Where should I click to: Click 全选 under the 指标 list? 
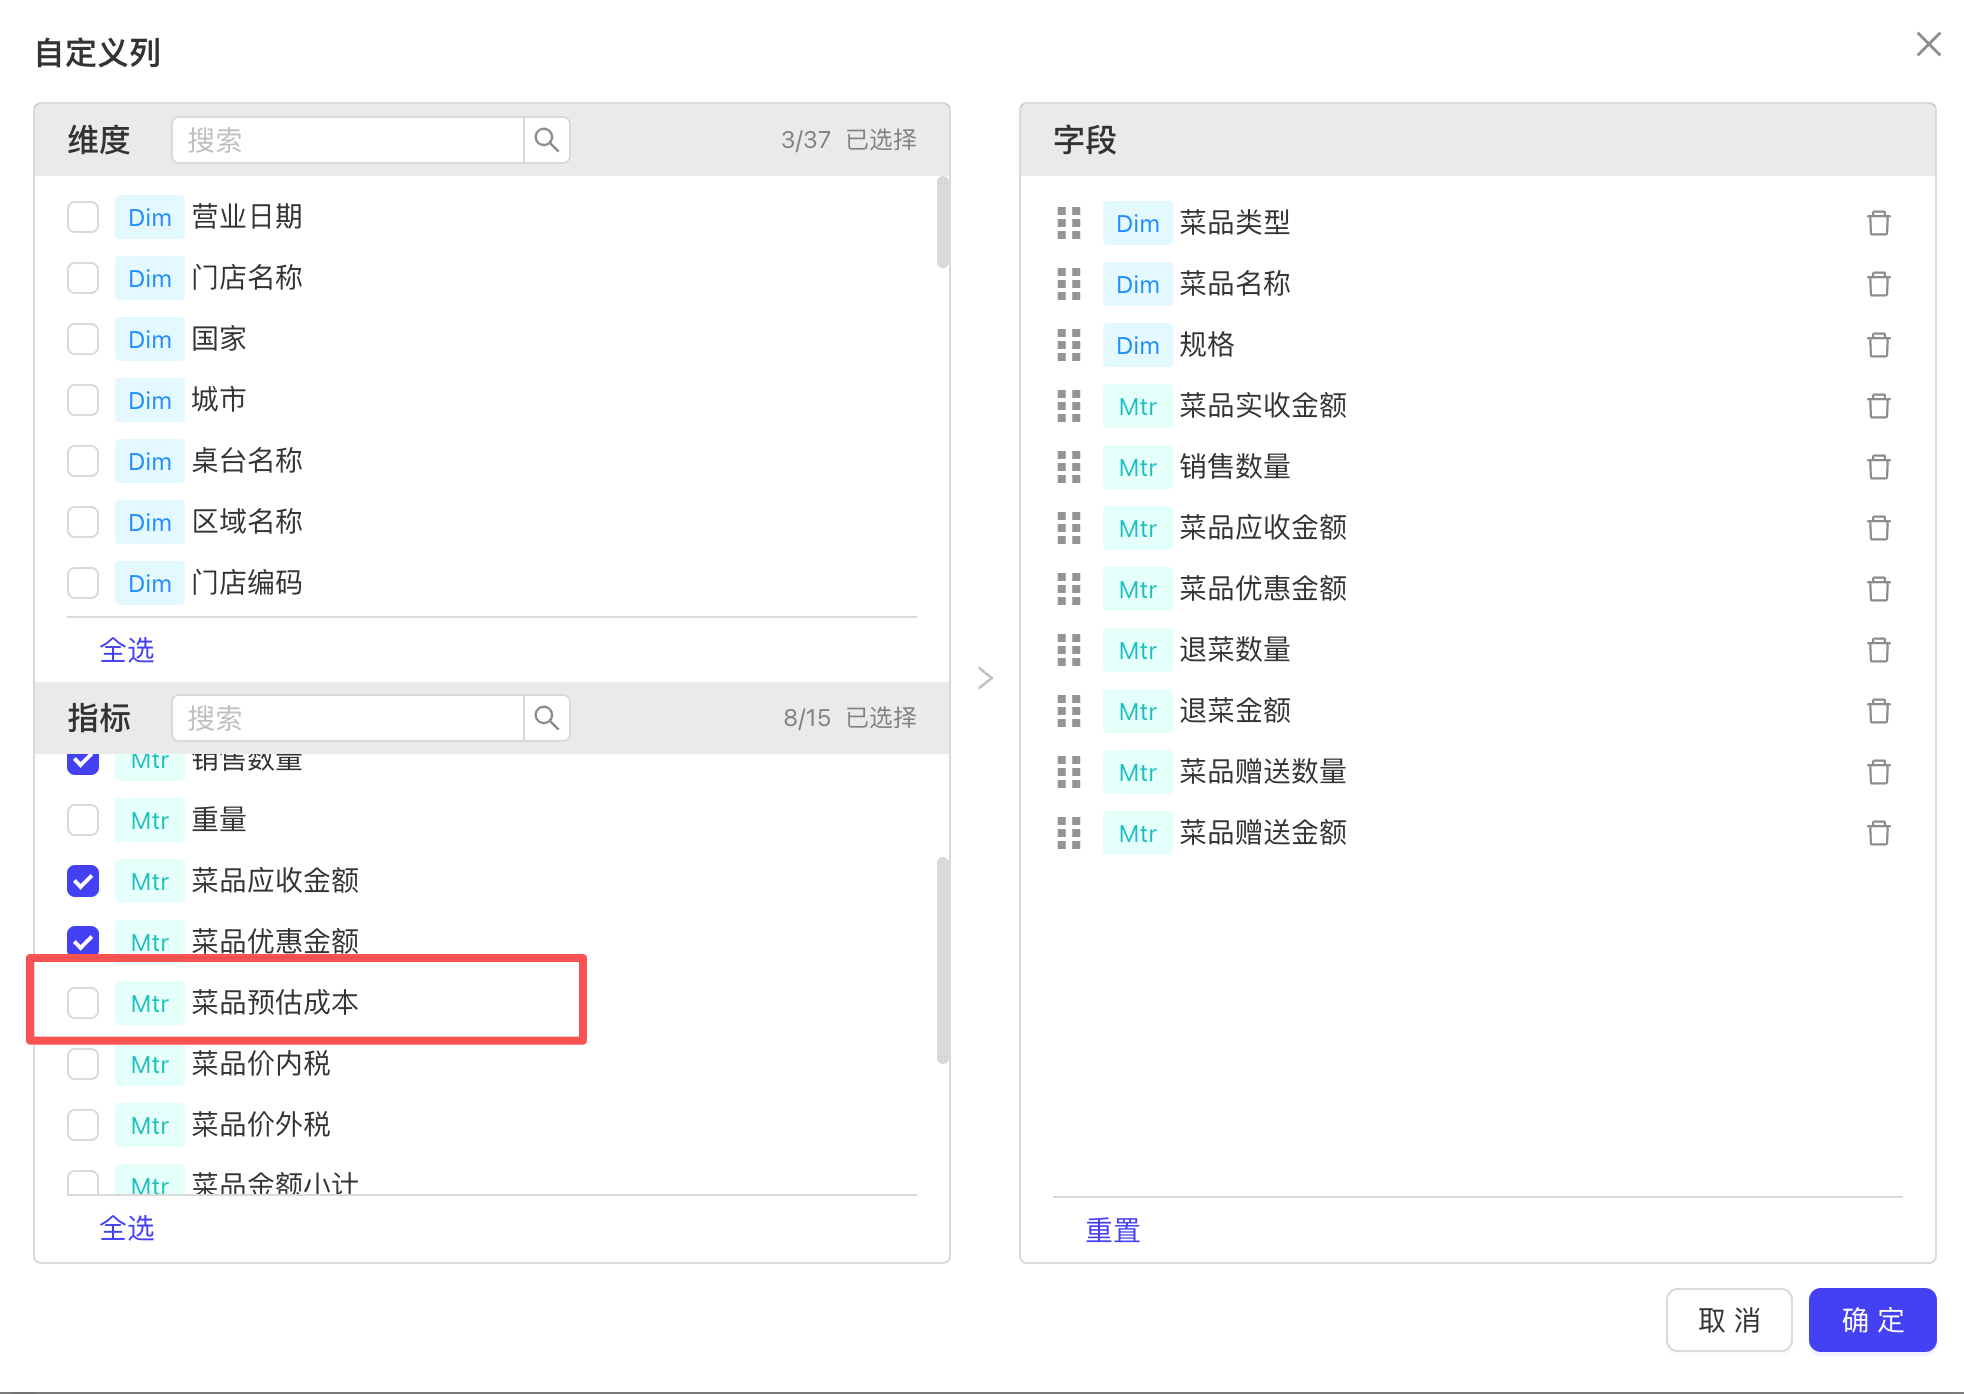(127, 1228)
